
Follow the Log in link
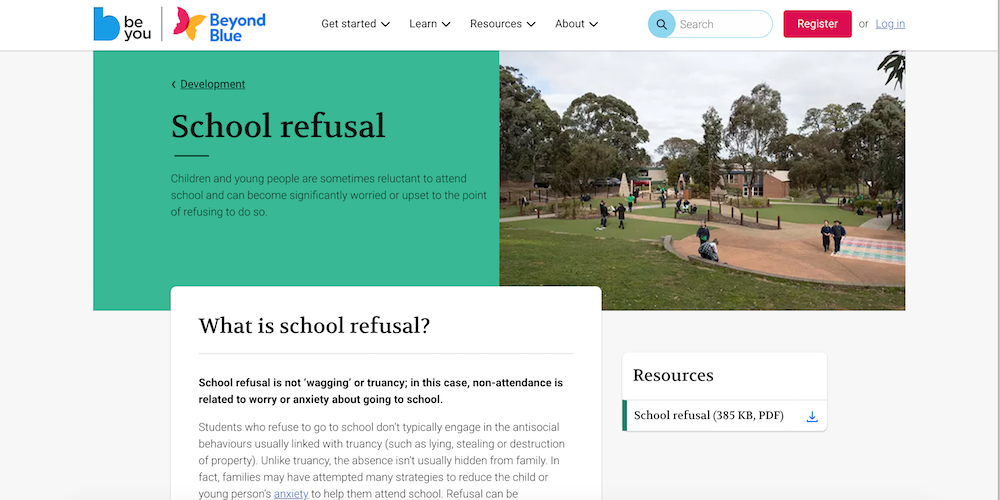(x=890, y=24)
